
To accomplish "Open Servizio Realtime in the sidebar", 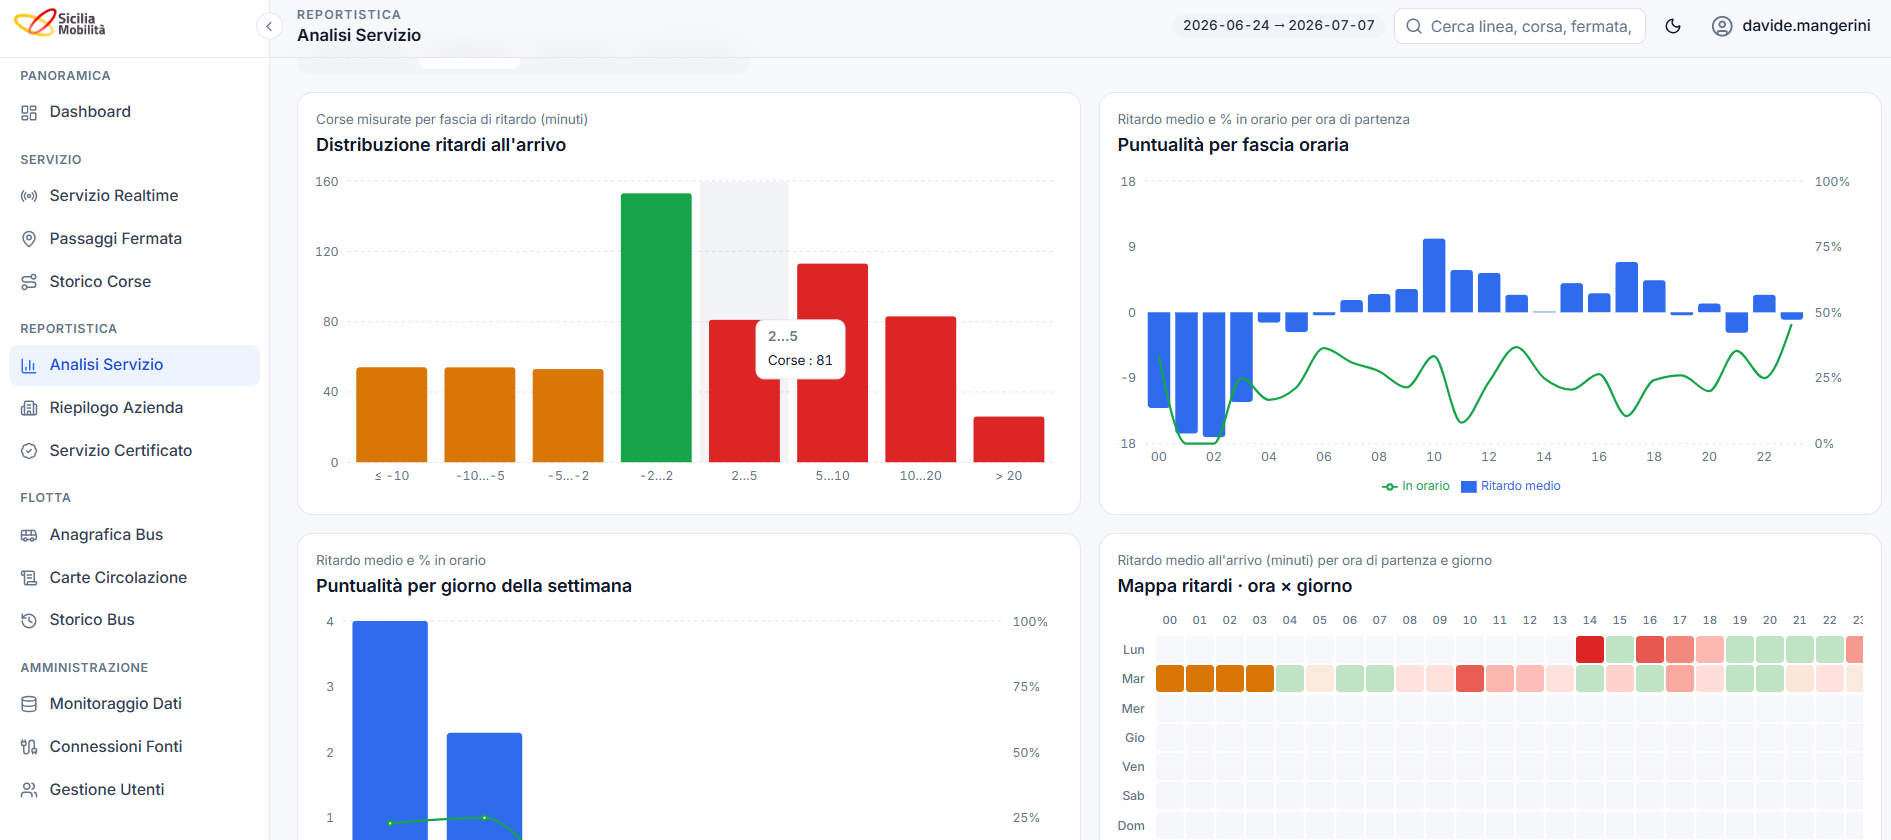I will point(134,196).
